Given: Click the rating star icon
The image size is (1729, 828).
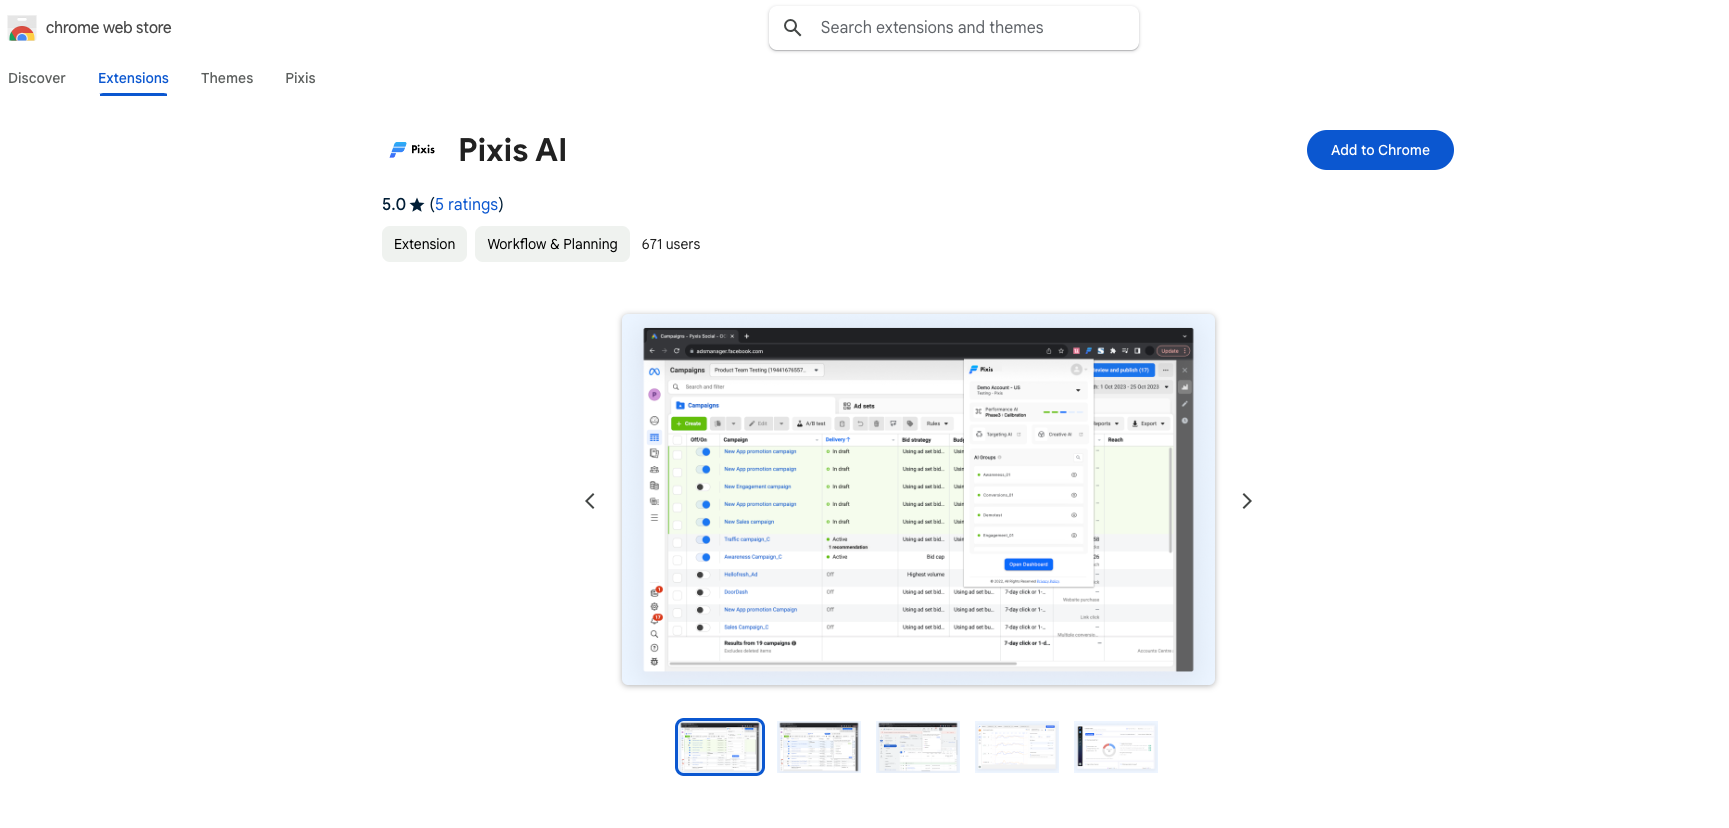Looking at the screenshot, I should 417,205.
